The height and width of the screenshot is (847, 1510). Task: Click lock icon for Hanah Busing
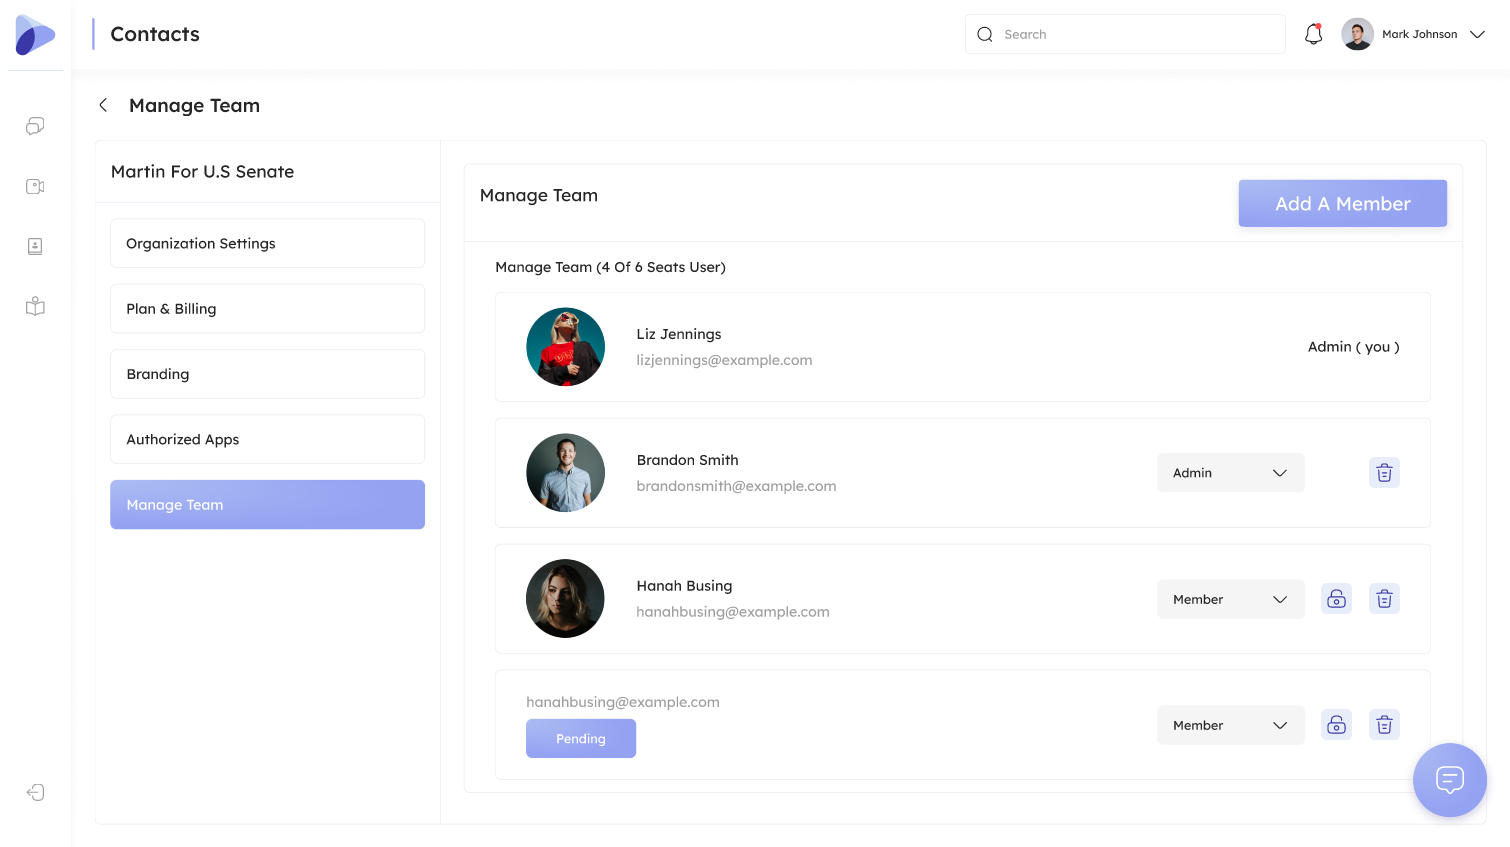pos(1336,599)
